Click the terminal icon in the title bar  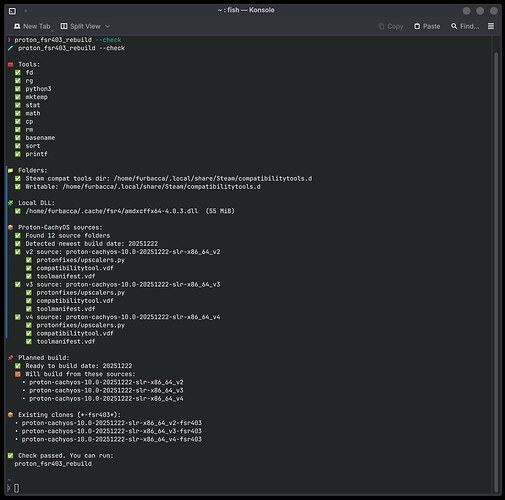[x=12, y=11]
